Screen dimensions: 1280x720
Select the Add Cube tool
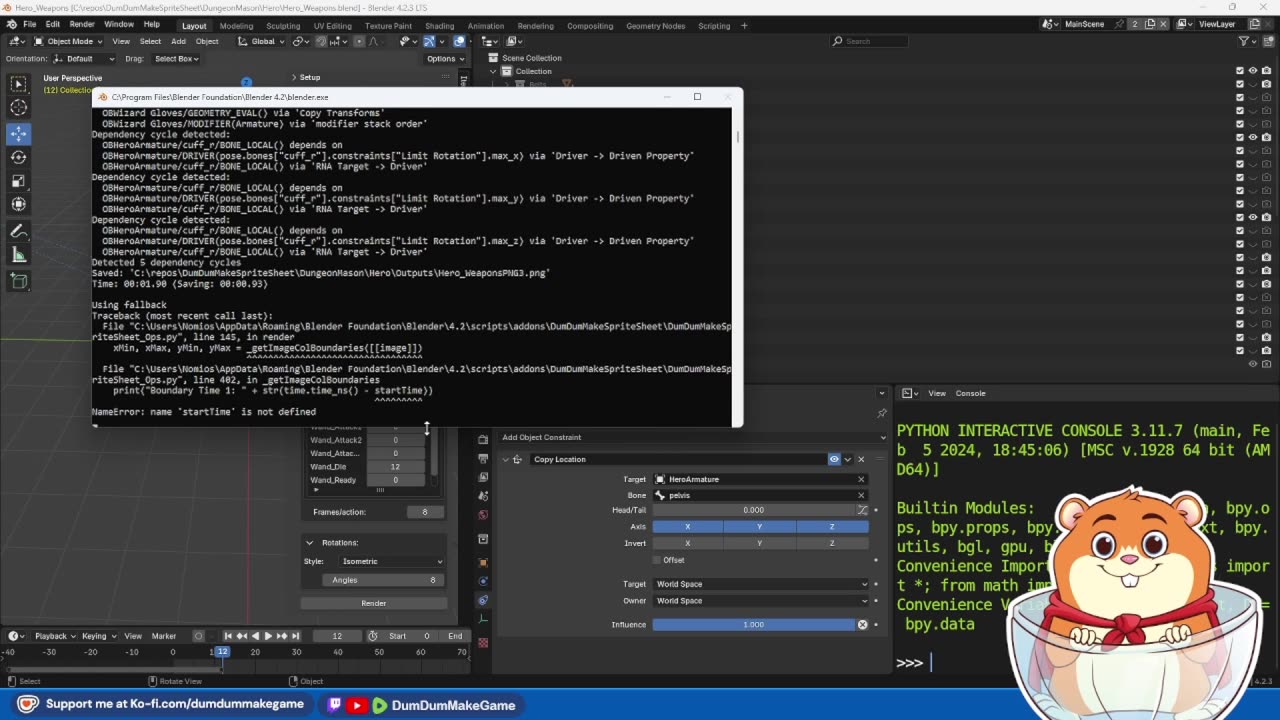click(x=19, y=281)
